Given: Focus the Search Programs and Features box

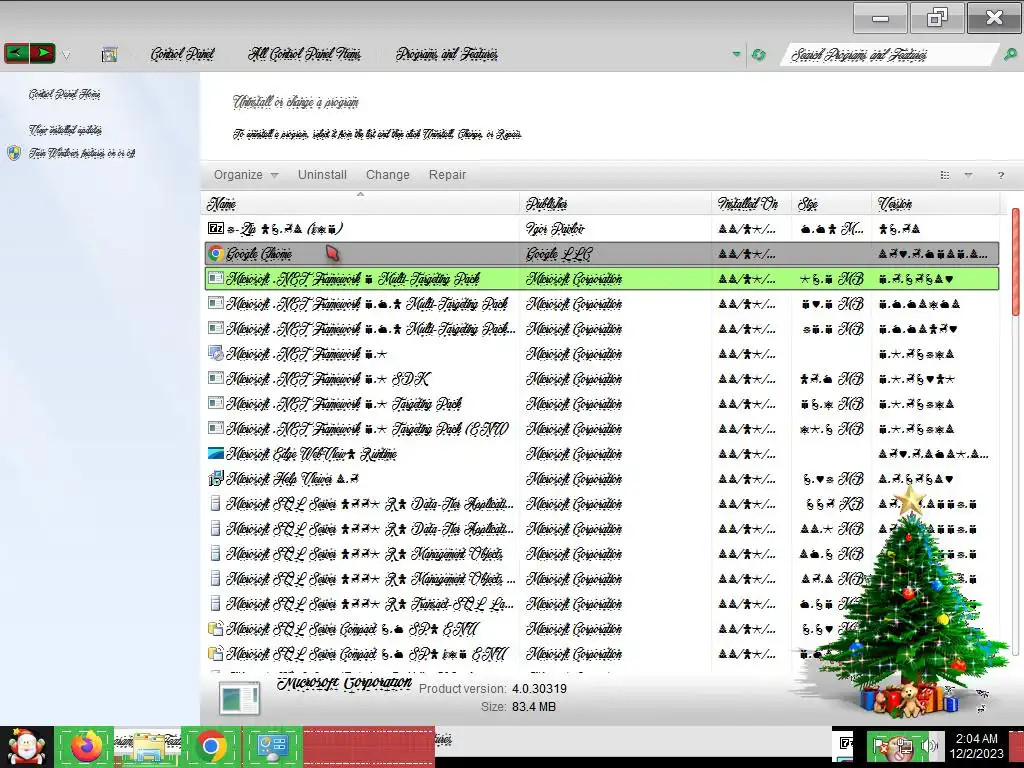Looking at the screenshot, I should point(888,55).
